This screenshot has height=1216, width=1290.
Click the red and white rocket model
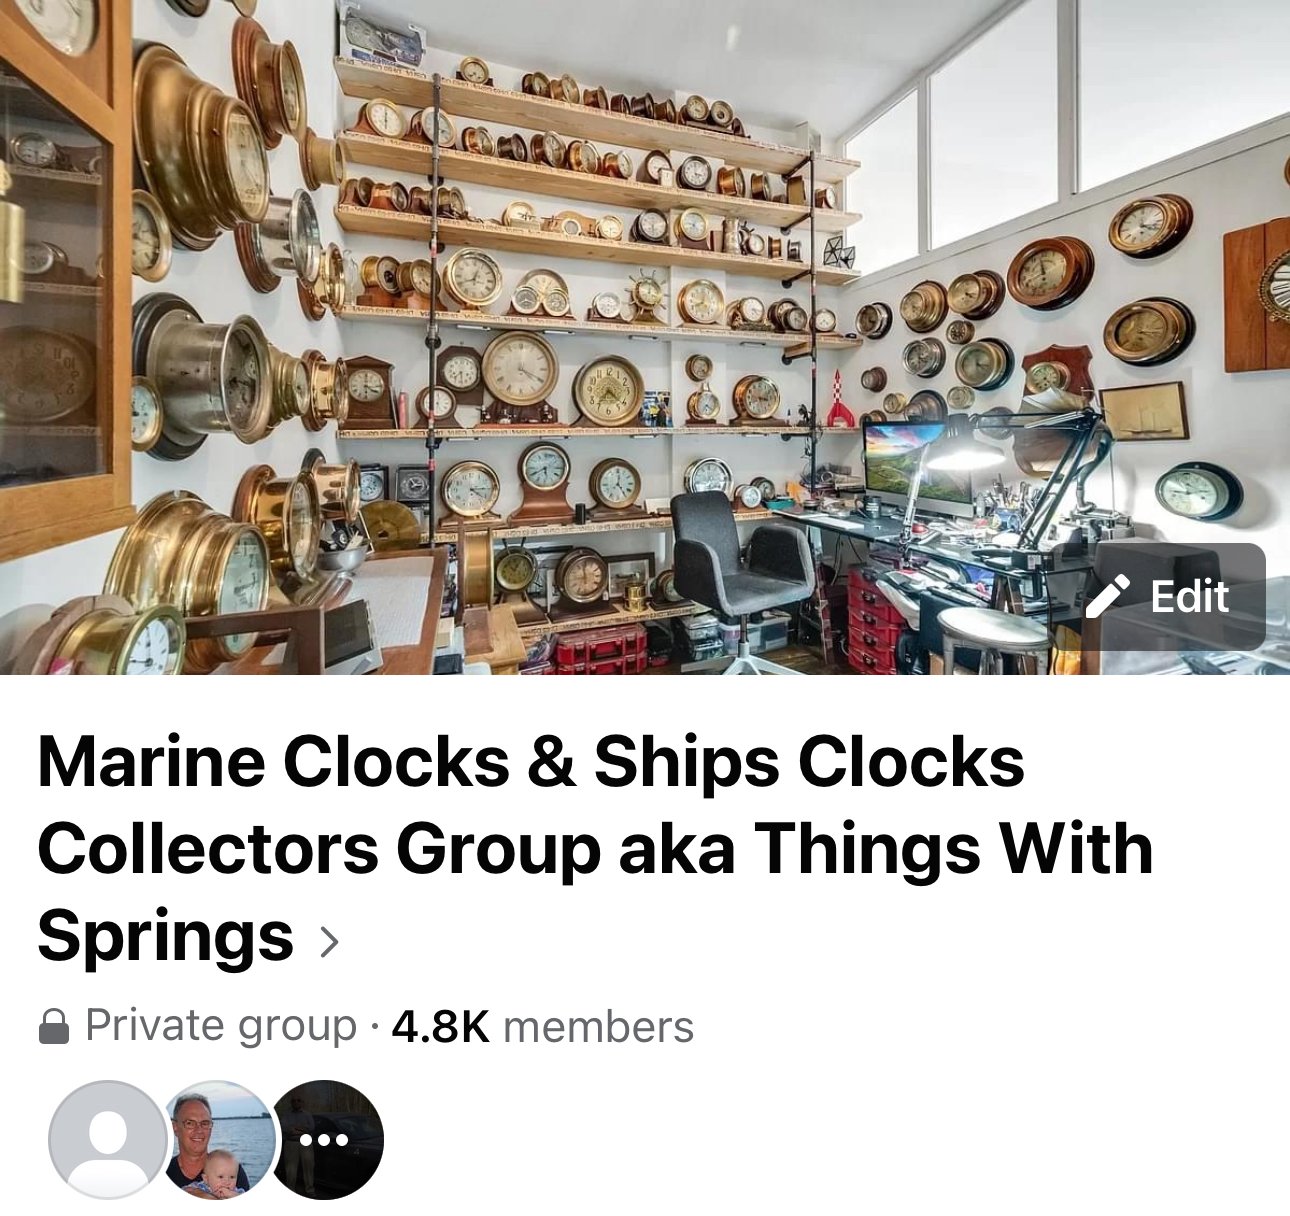coord(837,399)
